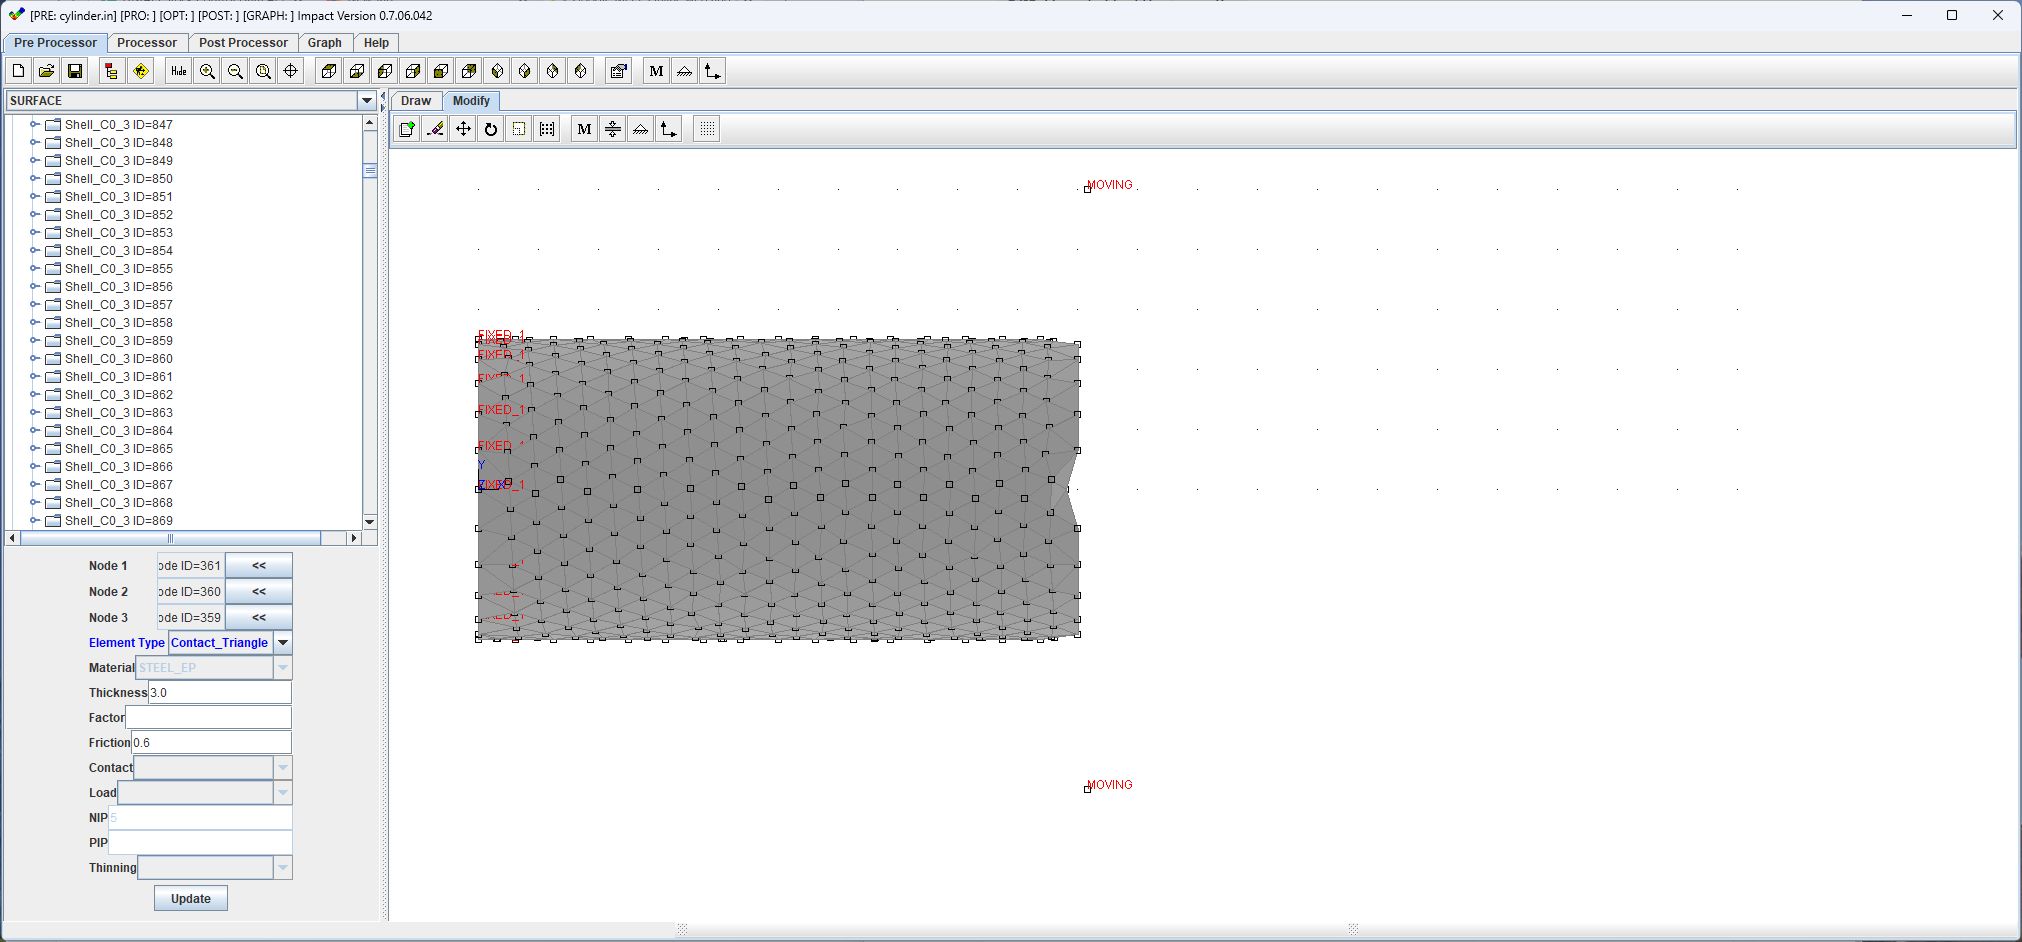Open the SURFACE dropdown list
Screen dimensions: 2022x942
click(366, 101)
